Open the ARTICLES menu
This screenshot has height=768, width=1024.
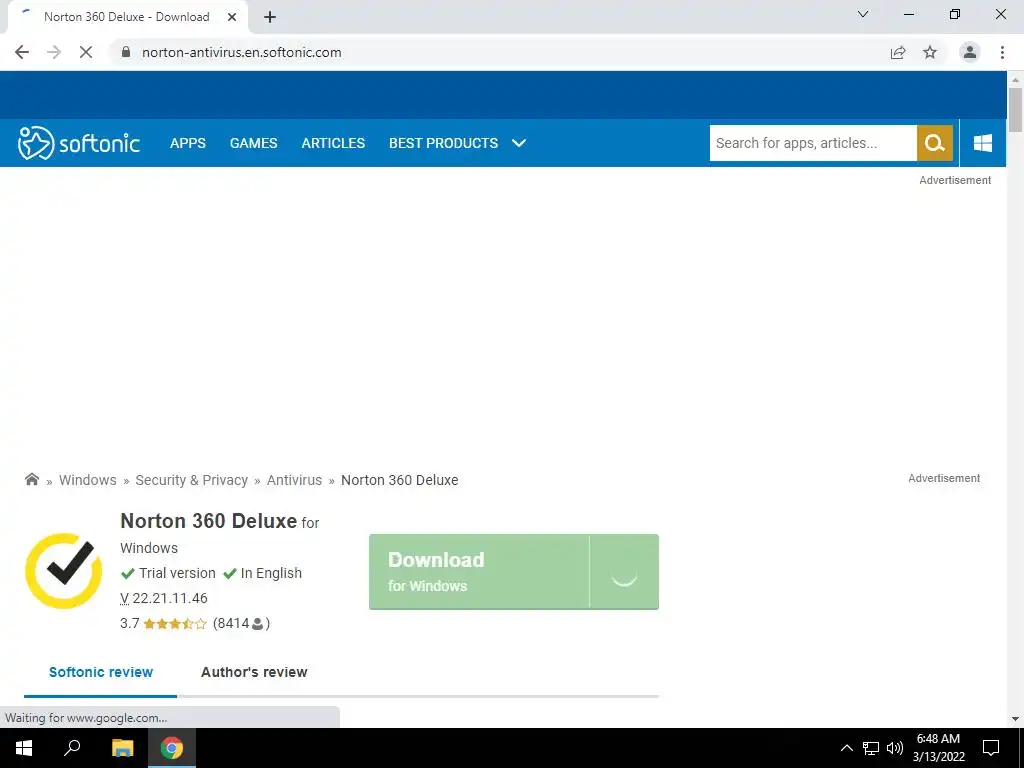click(x=333, y=143)
